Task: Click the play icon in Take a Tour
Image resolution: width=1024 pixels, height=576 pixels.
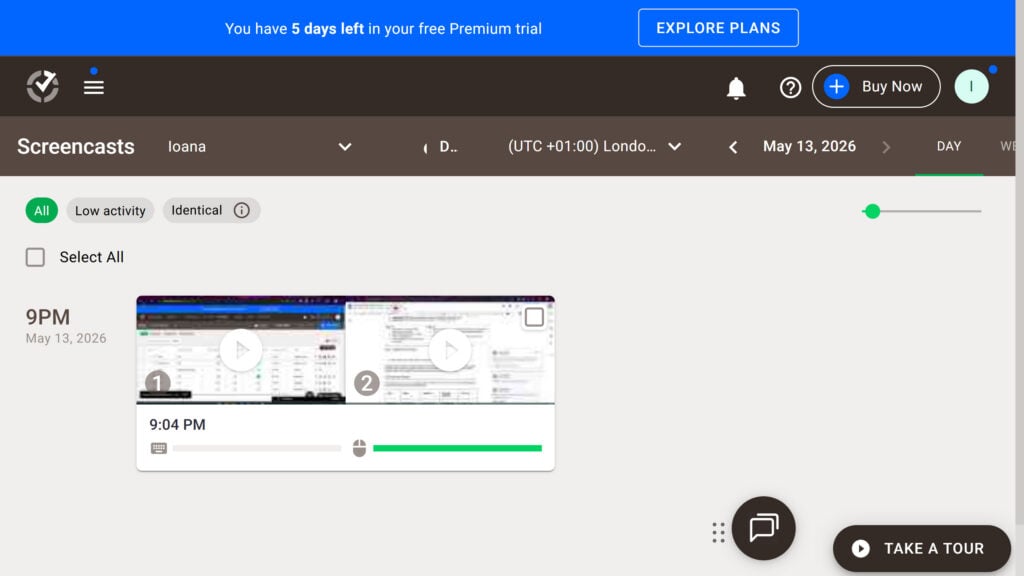Action: pos(861,549)
